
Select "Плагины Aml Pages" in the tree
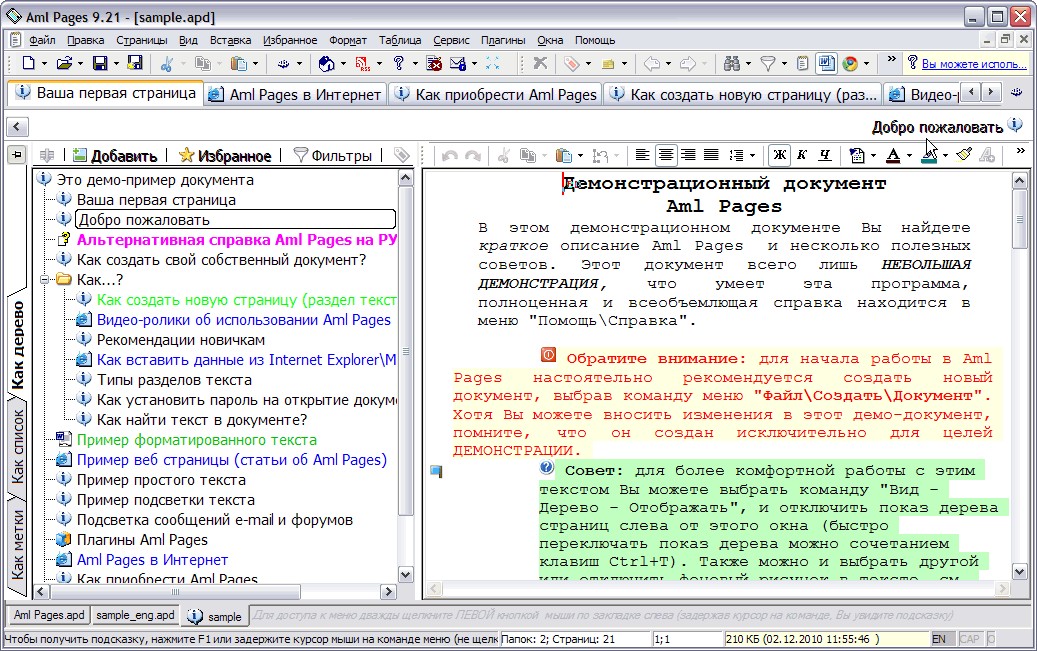click(142, 540)
